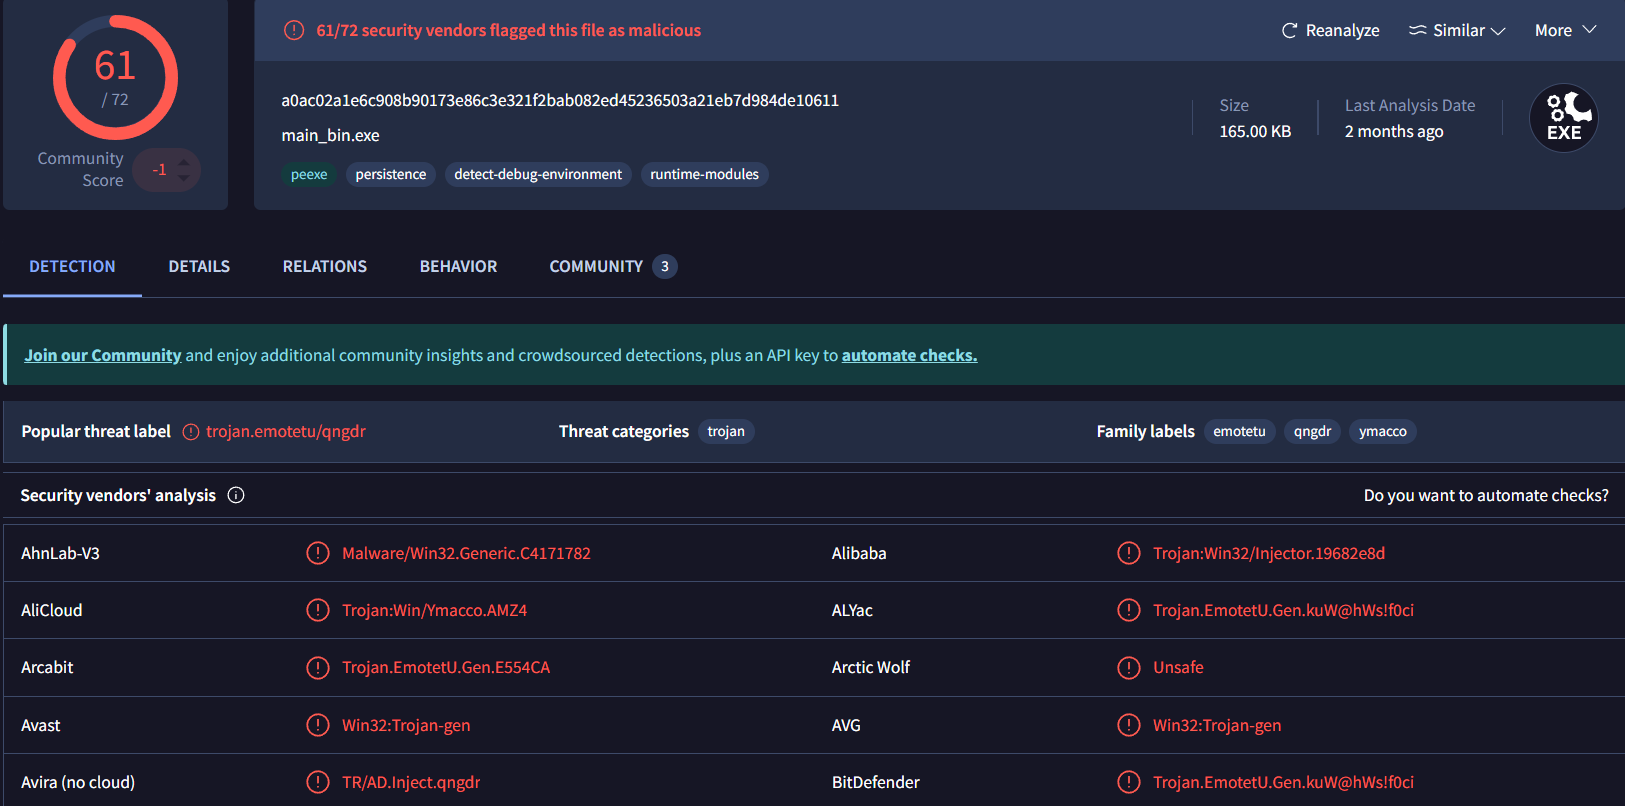
Task: Click the alert icon in the AhnLab-V3 row
Action: [x=318, y=553]
